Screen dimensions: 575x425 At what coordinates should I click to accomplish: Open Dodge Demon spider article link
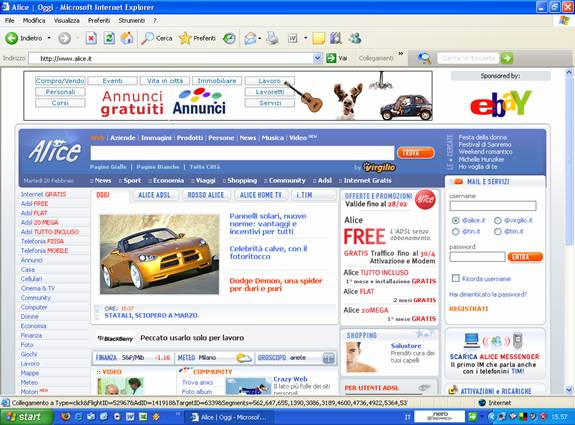click(276, 285)
